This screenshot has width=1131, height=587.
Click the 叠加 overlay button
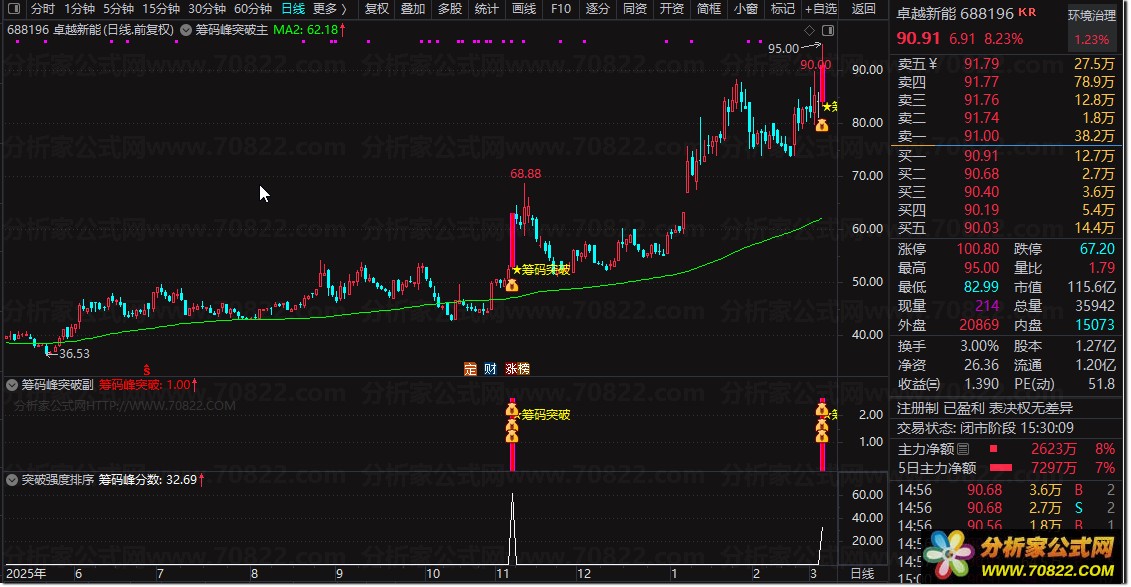tap(413, 9)
